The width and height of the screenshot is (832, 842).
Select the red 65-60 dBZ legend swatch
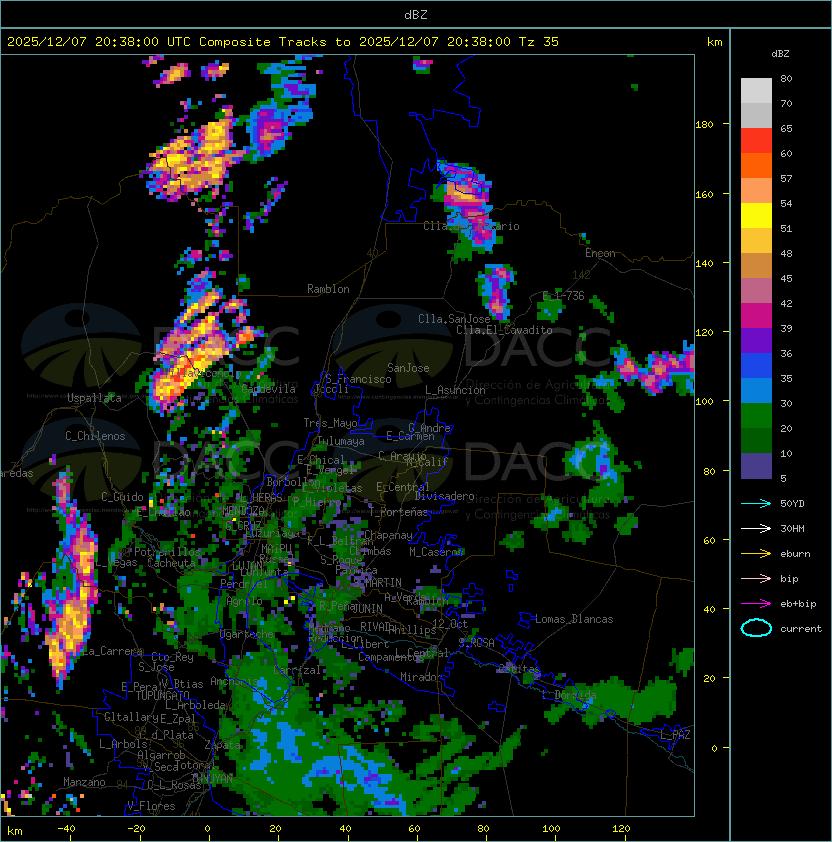click(756, 141)
